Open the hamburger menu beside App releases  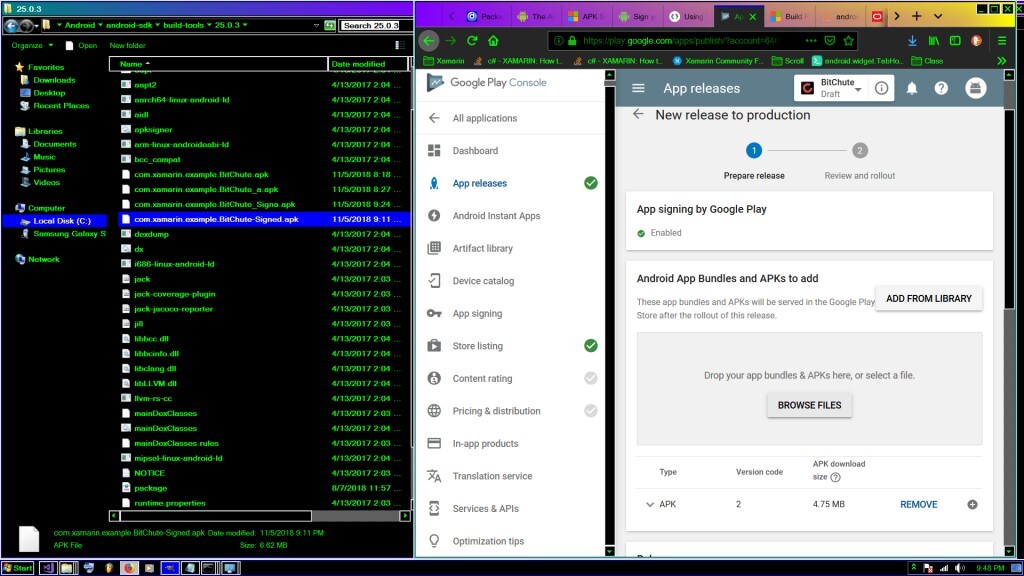(x=638, y=88)
